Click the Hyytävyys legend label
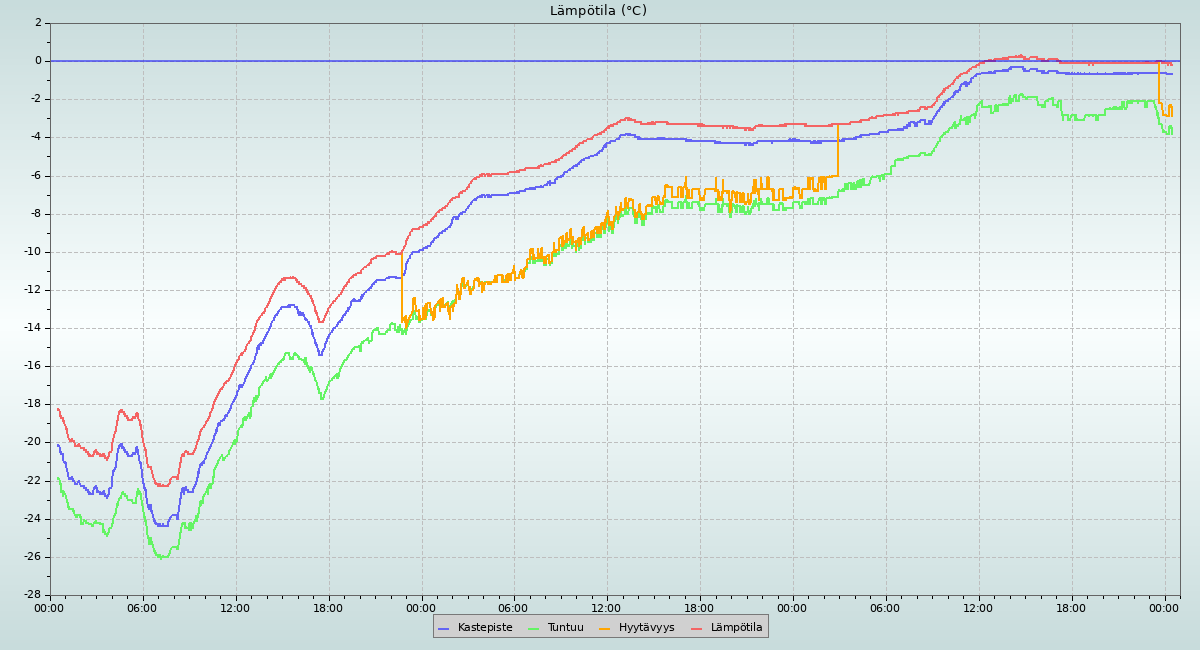The height and width of the screenshot is (650, 1200). pos(646,628)
